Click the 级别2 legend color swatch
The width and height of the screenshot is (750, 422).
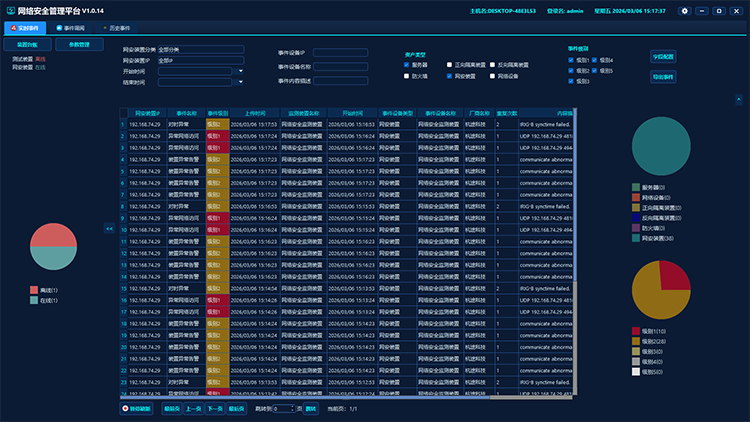636,340
